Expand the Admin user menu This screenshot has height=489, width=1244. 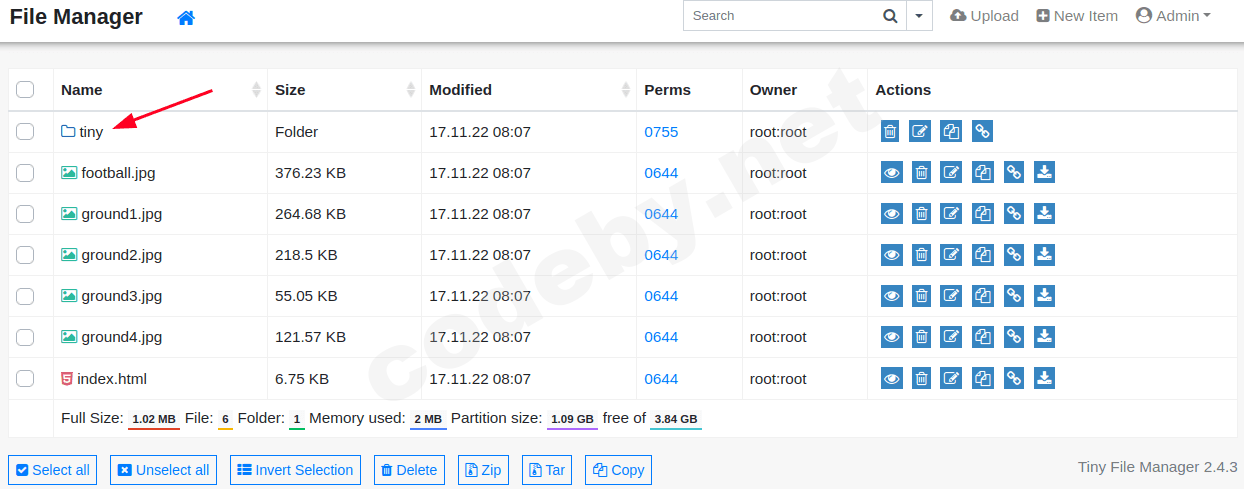pos(1173,16)
